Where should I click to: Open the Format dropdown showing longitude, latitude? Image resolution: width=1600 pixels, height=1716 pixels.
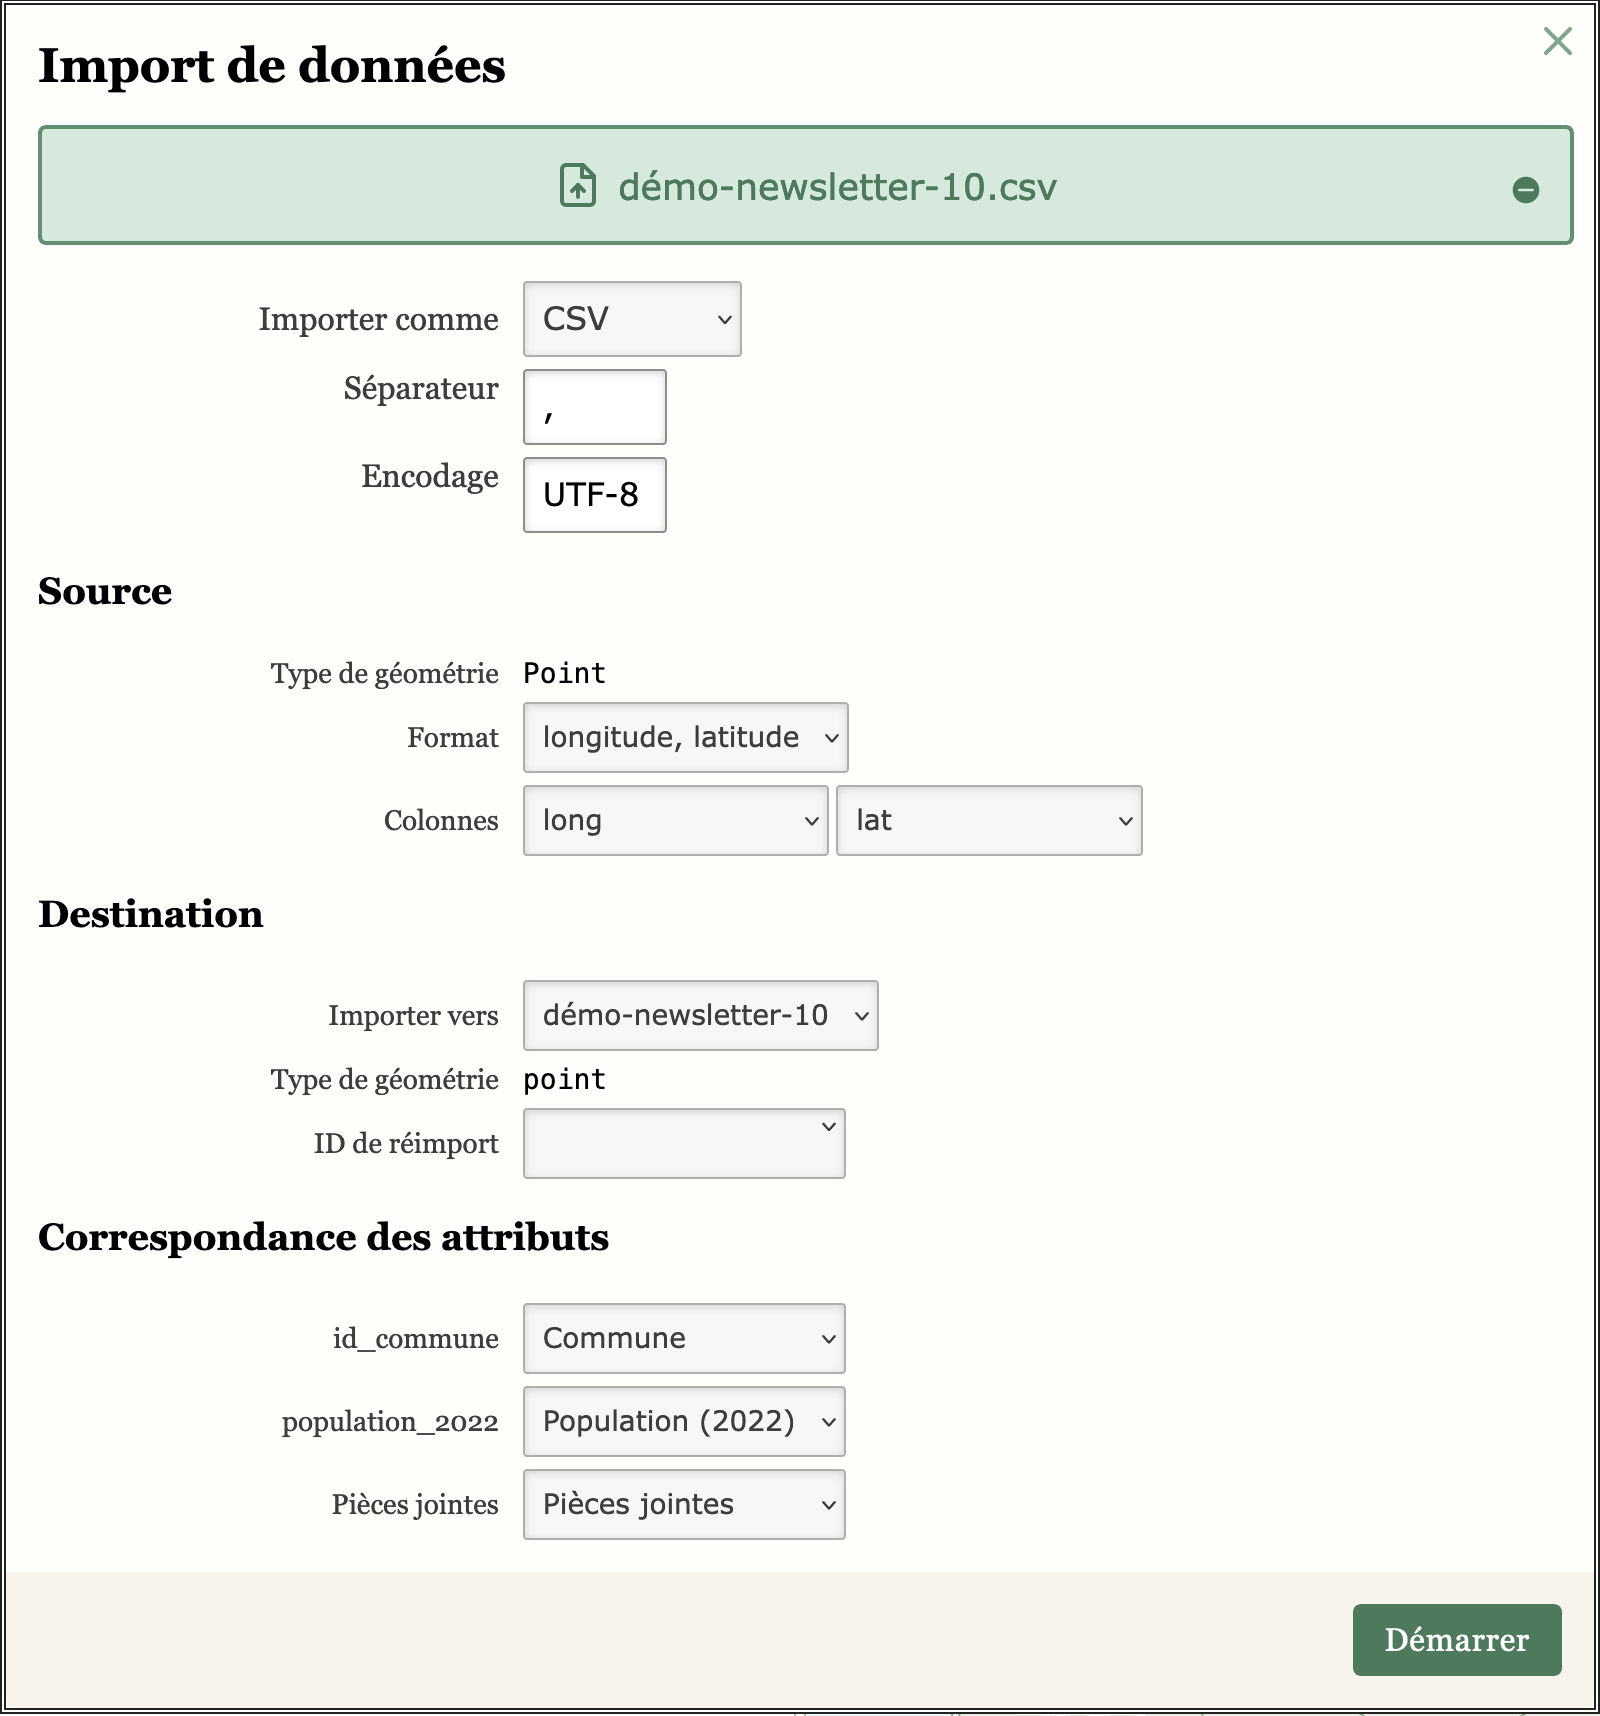point(685,737)
